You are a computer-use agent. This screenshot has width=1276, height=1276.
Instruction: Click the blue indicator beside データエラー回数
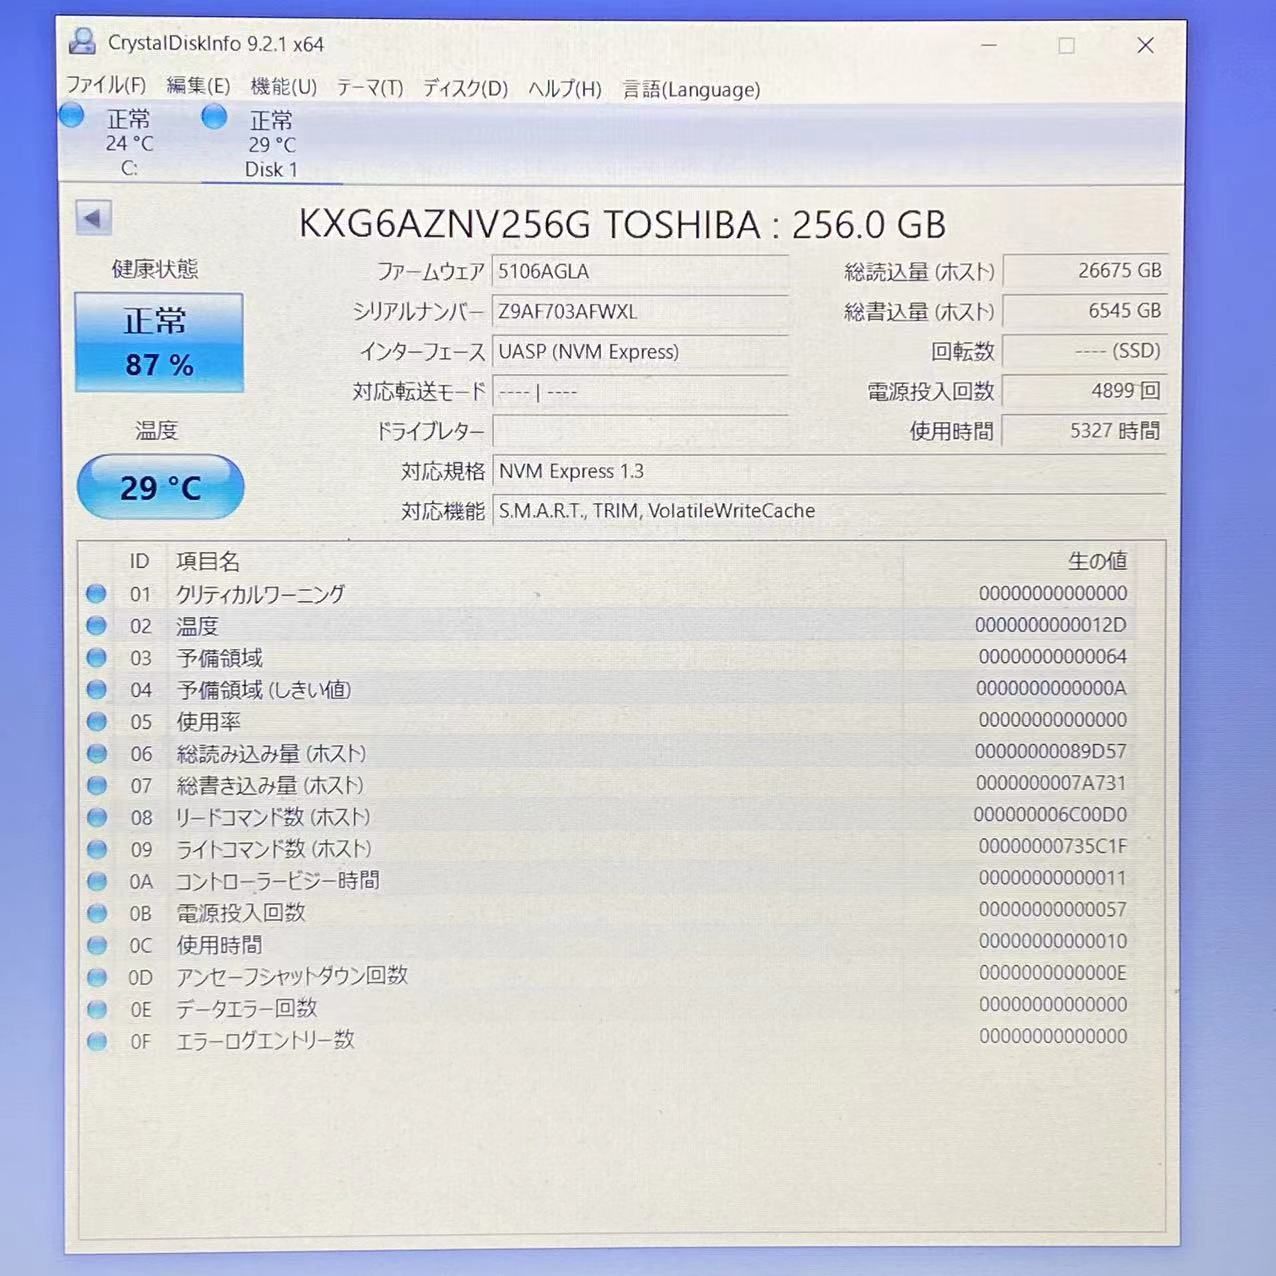[x=97, y=1009]
